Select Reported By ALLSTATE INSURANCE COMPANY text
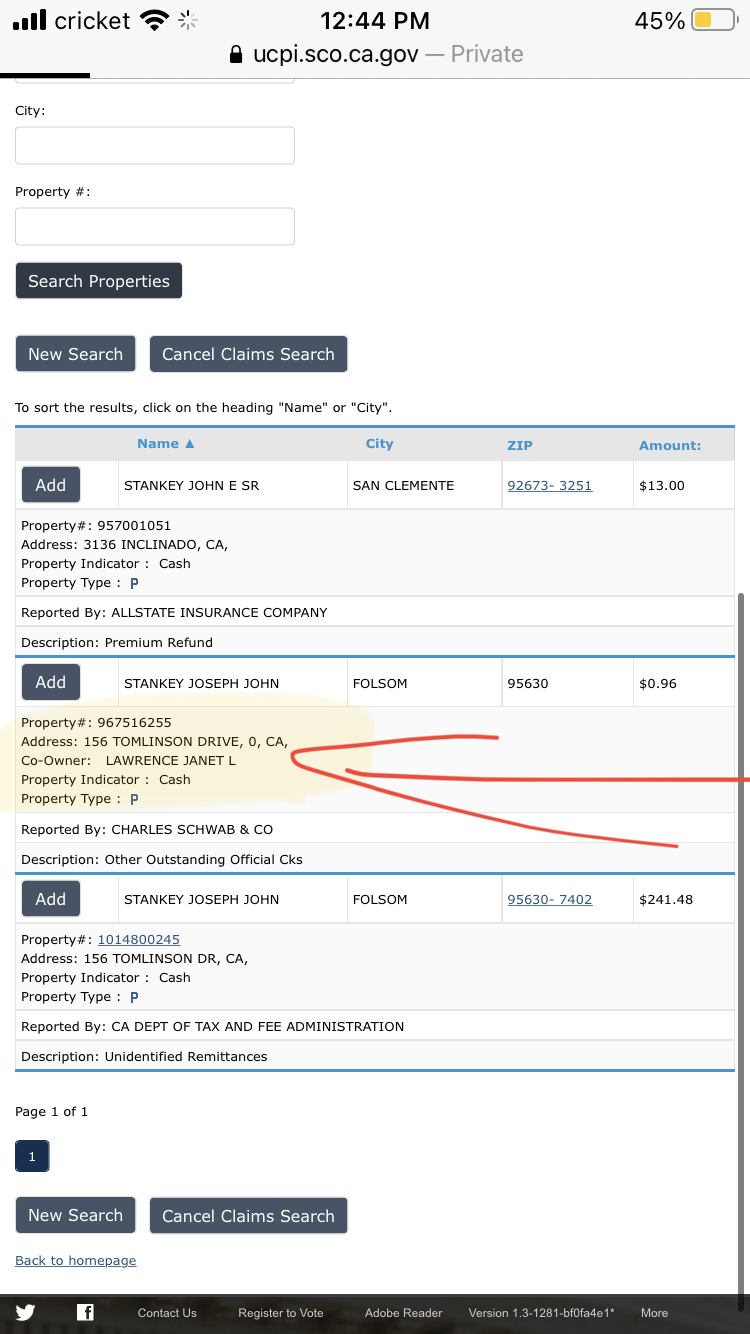This screenshot has width=750, height=1334. pyautogui.click(x=174, y=612)
